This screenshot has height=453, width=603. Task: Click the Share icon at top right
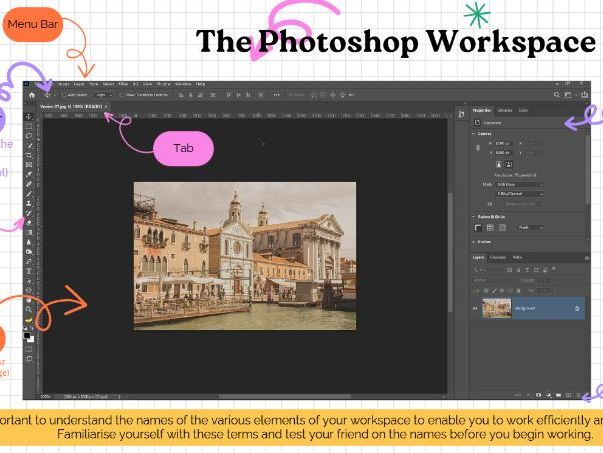point(585,95)
